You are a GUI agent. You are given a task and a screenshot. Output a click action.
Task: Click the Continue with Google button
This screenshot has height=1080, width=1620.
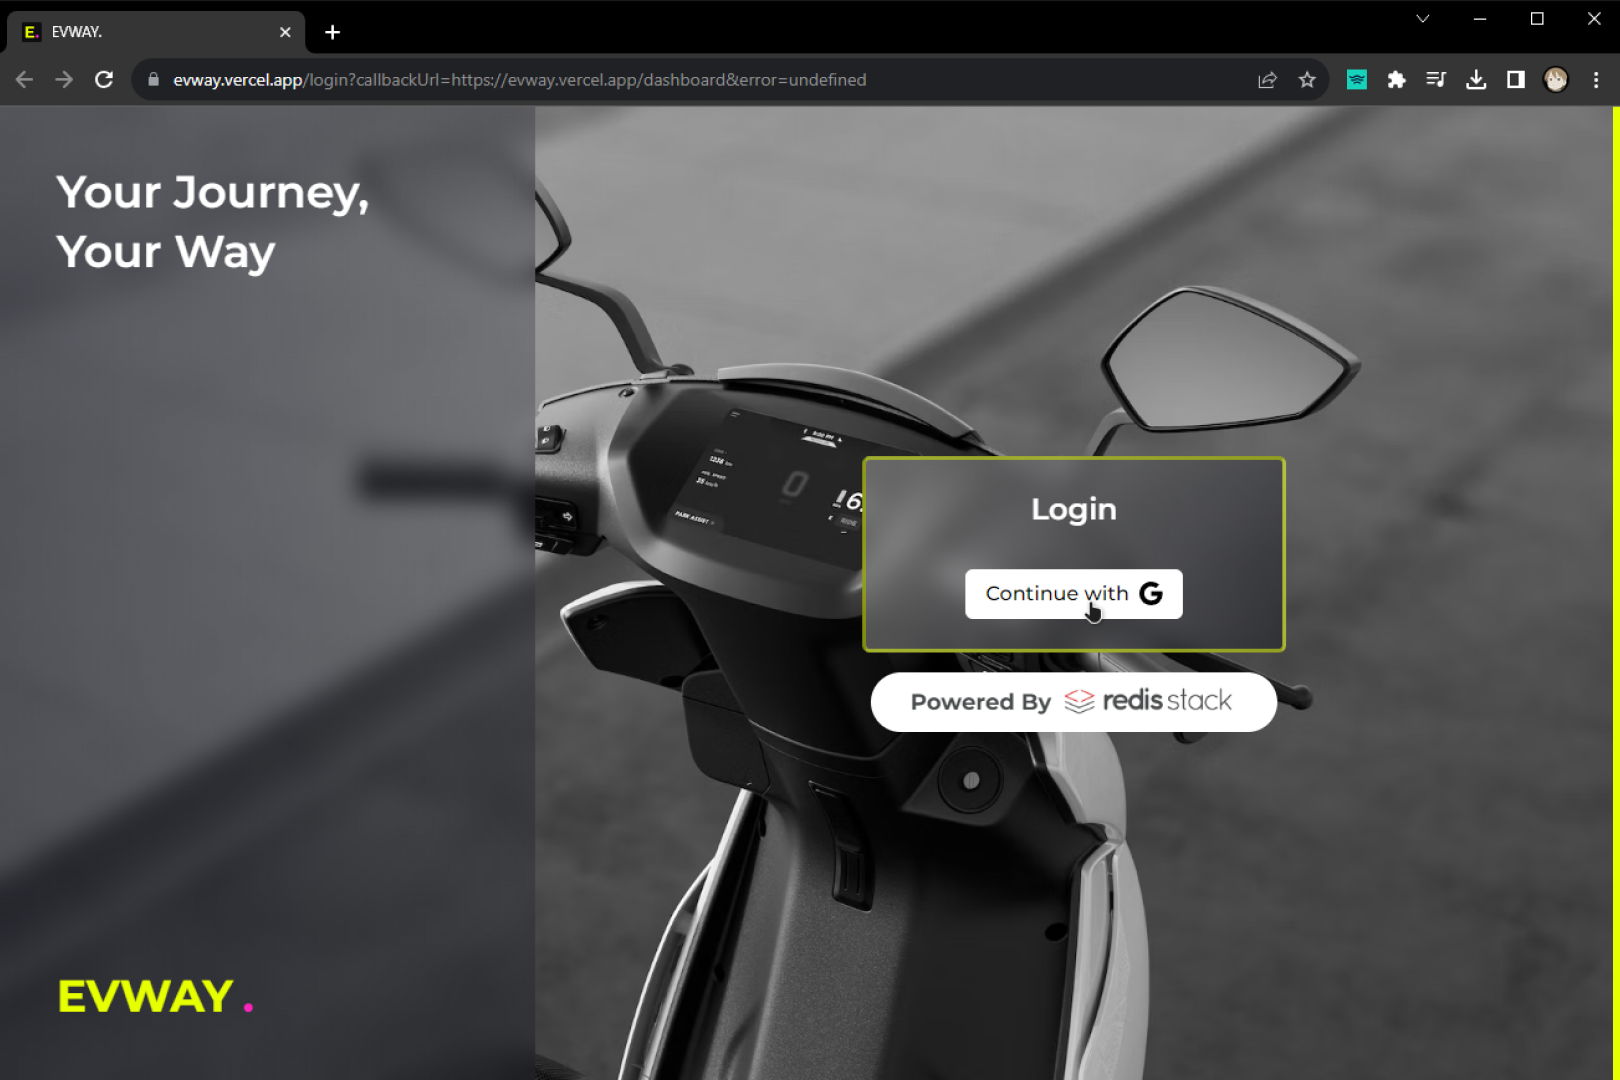(x=1073, y=593)
